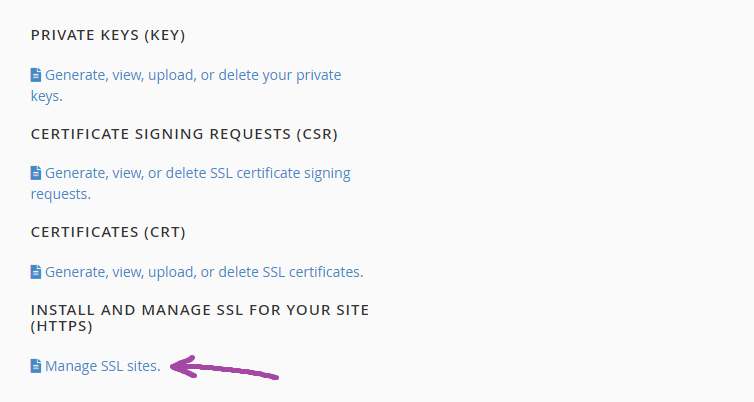
Task: Click the document icon beside the private keys link
Action: pos(36,75)
